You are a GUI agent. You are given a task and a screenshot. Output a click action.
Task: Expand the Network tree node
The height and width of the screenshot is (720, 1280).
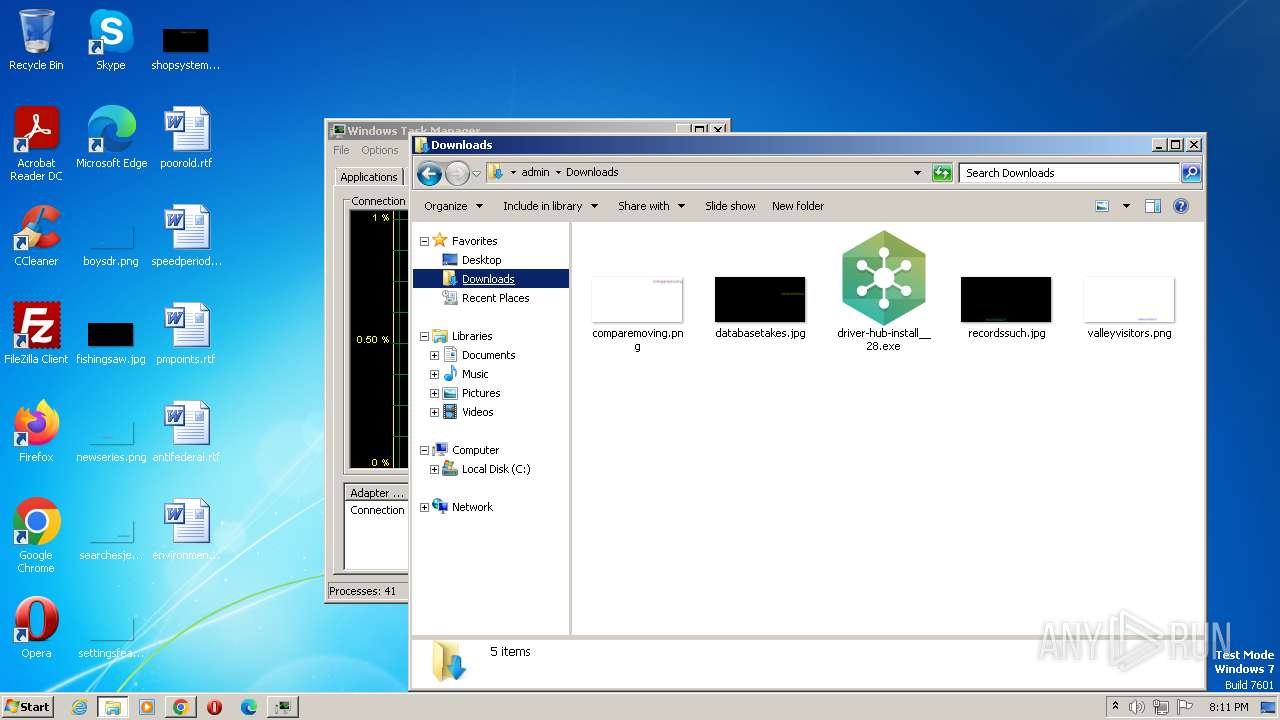[x=424, y=507]
